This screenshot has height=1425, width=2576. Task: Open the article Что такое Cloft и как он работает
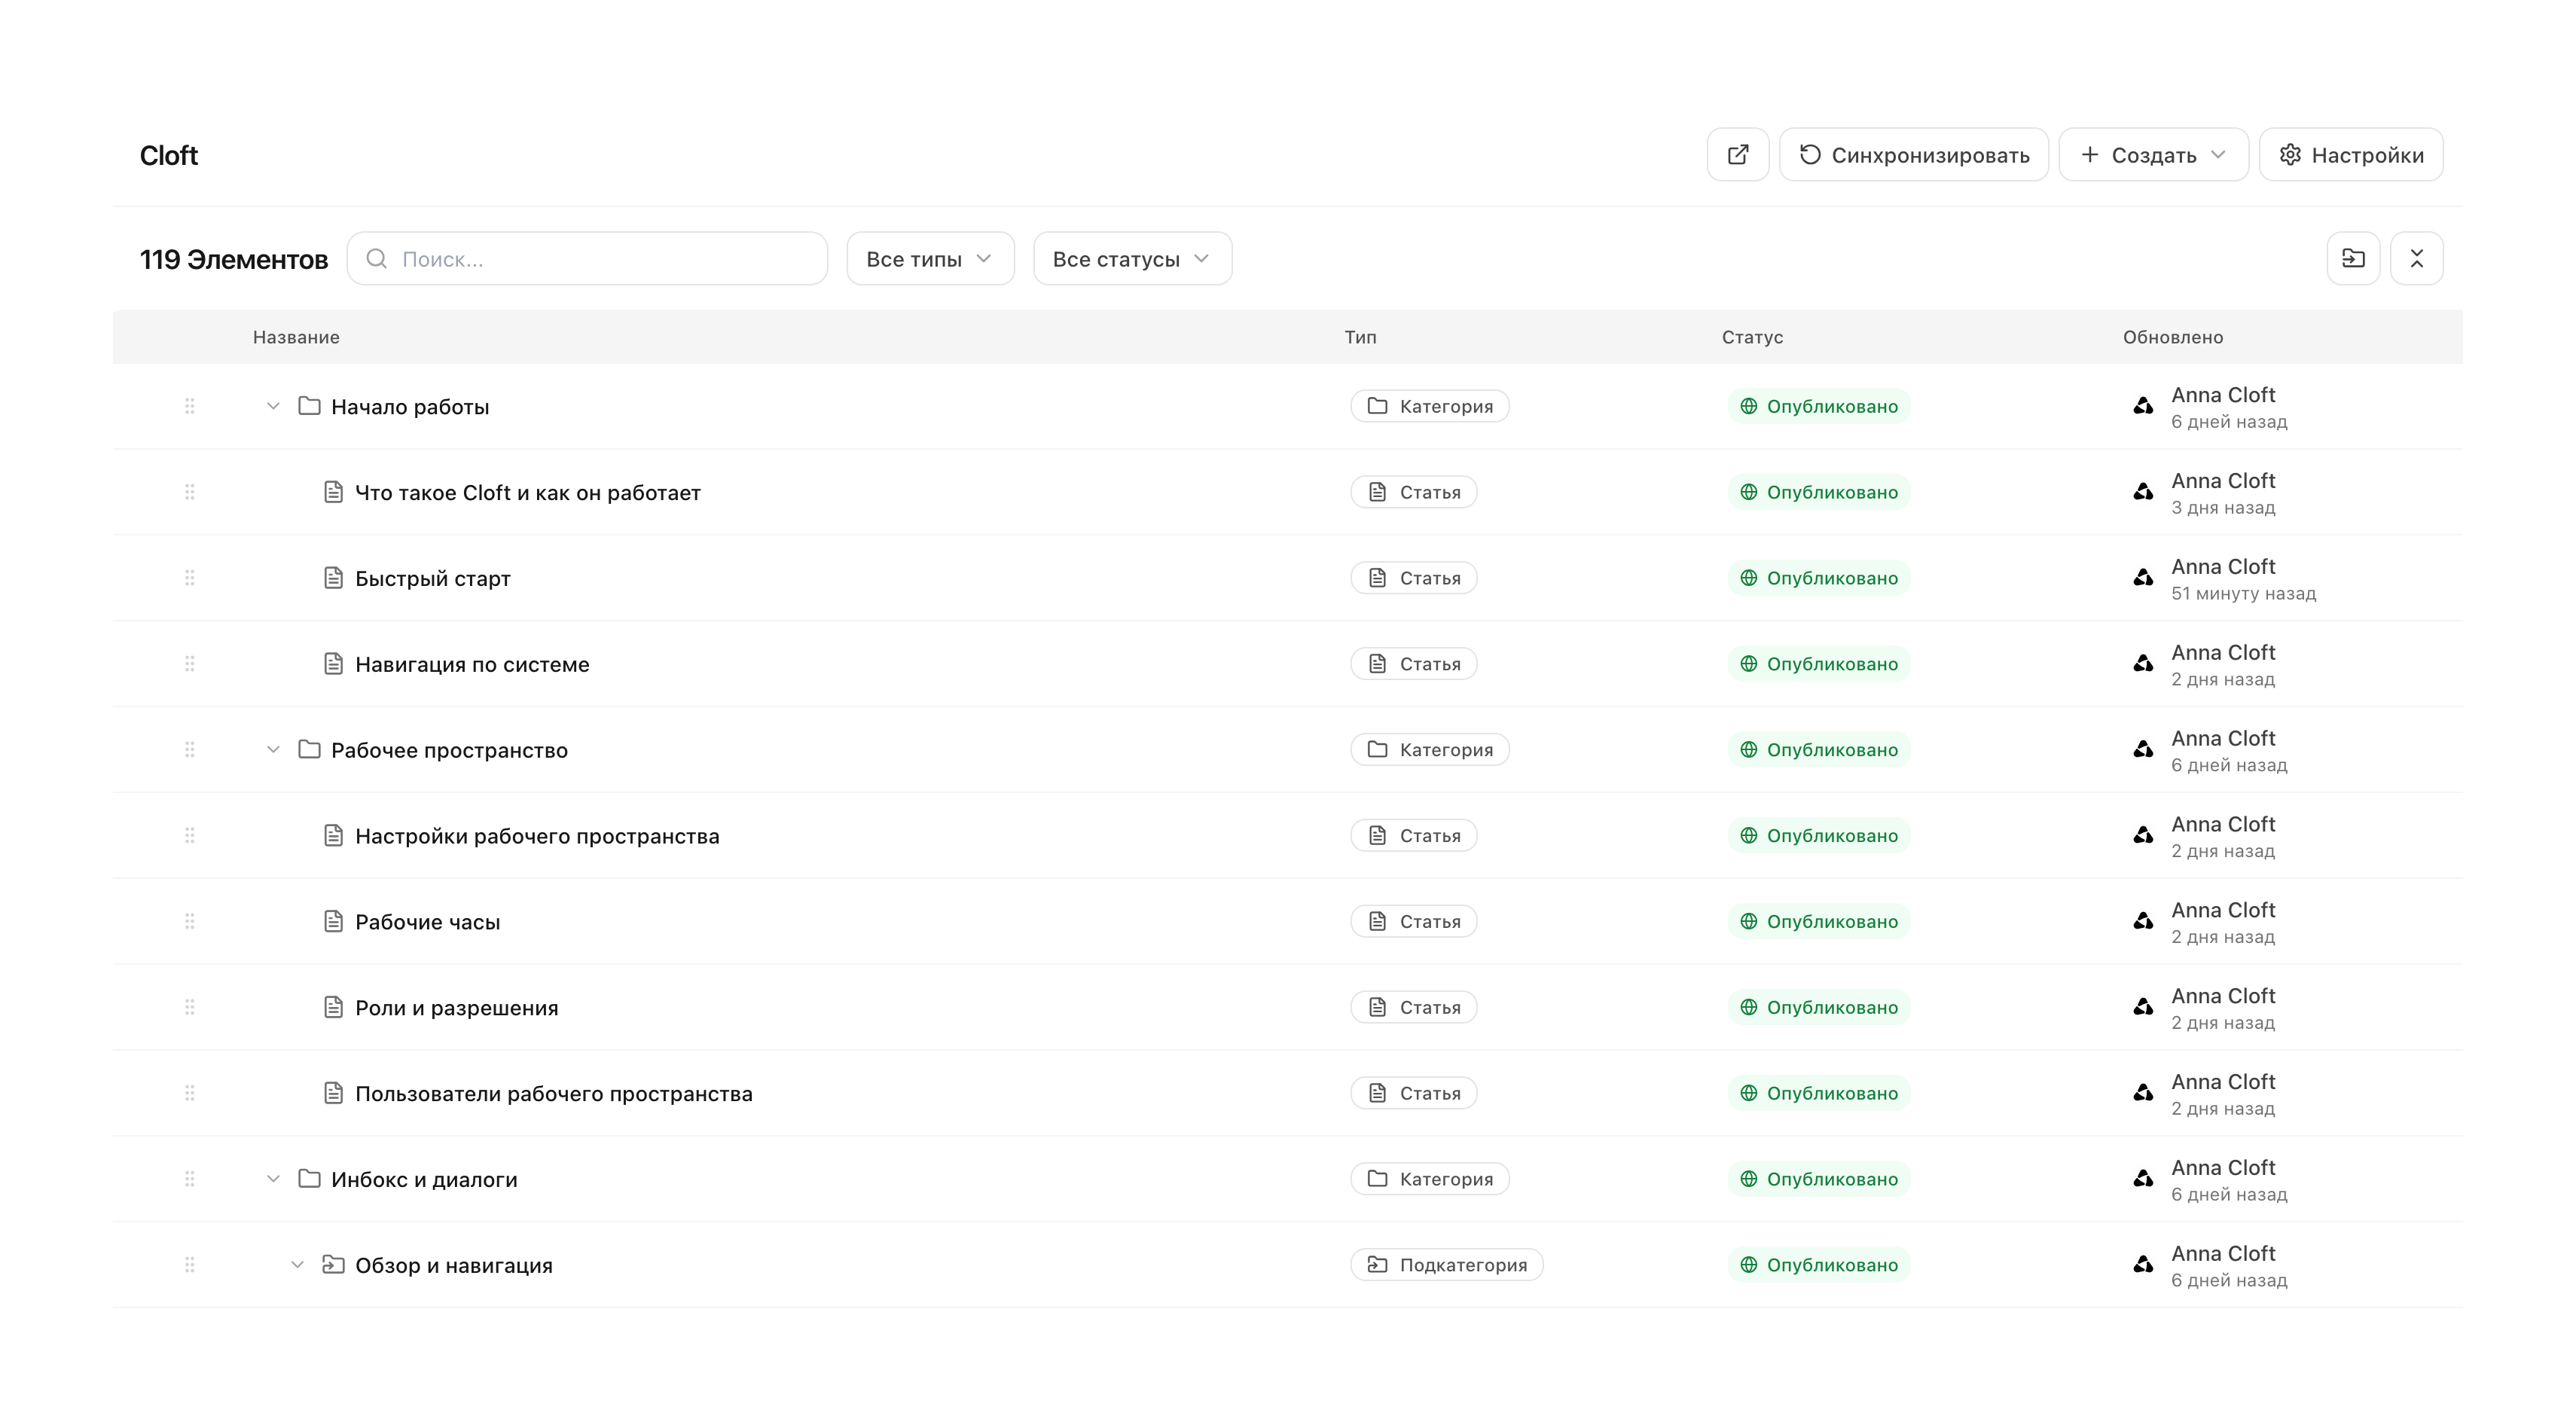[527, 492]
